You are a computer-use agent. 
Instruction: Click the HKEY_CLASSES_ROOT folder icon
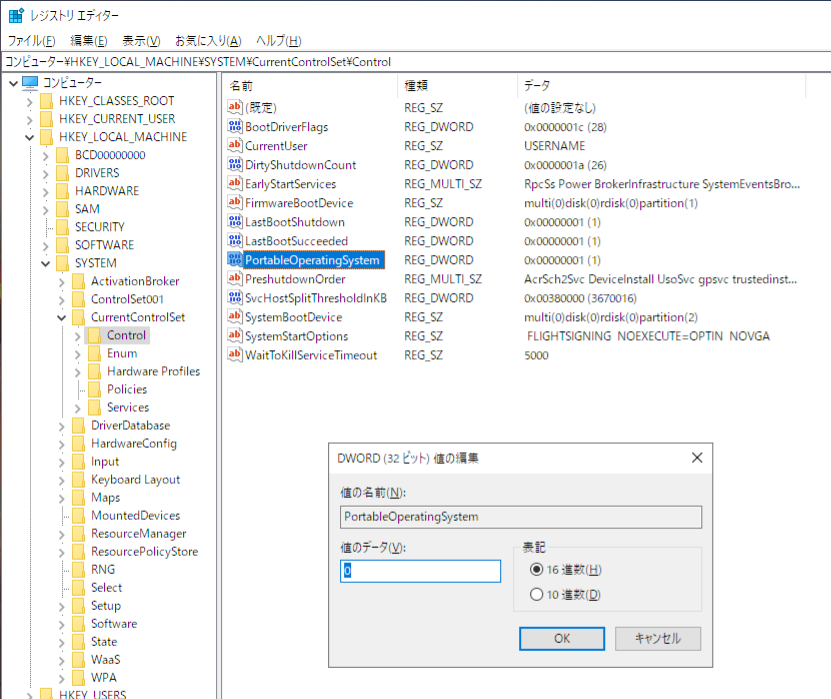coord(47,101)
